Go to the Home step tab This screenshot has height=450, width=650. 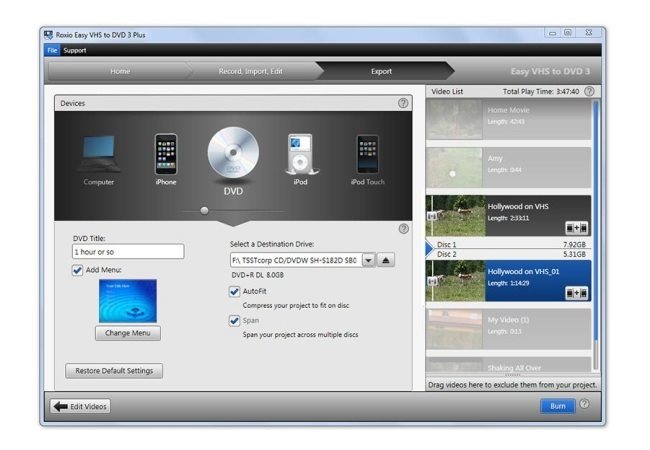click(x=120, y=71)
